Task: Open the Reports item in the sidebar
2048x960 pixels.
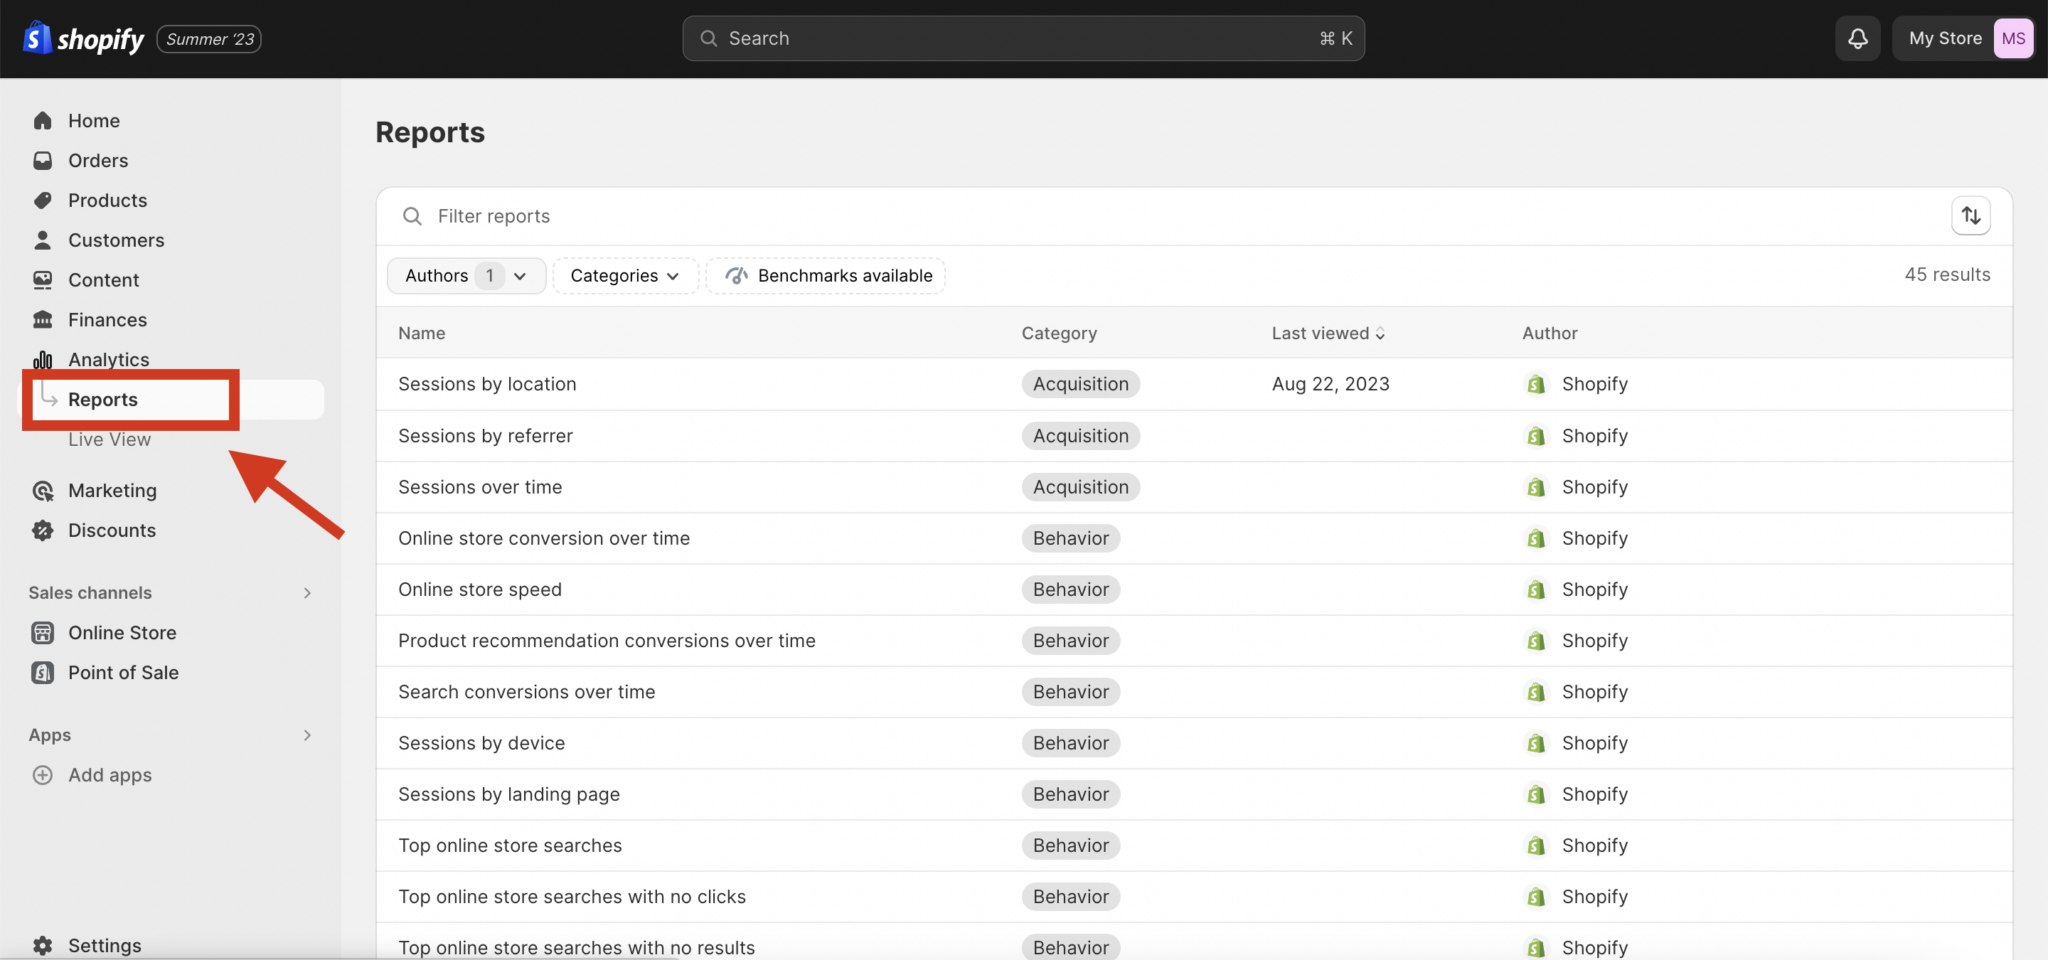Action: coord(104,399)
